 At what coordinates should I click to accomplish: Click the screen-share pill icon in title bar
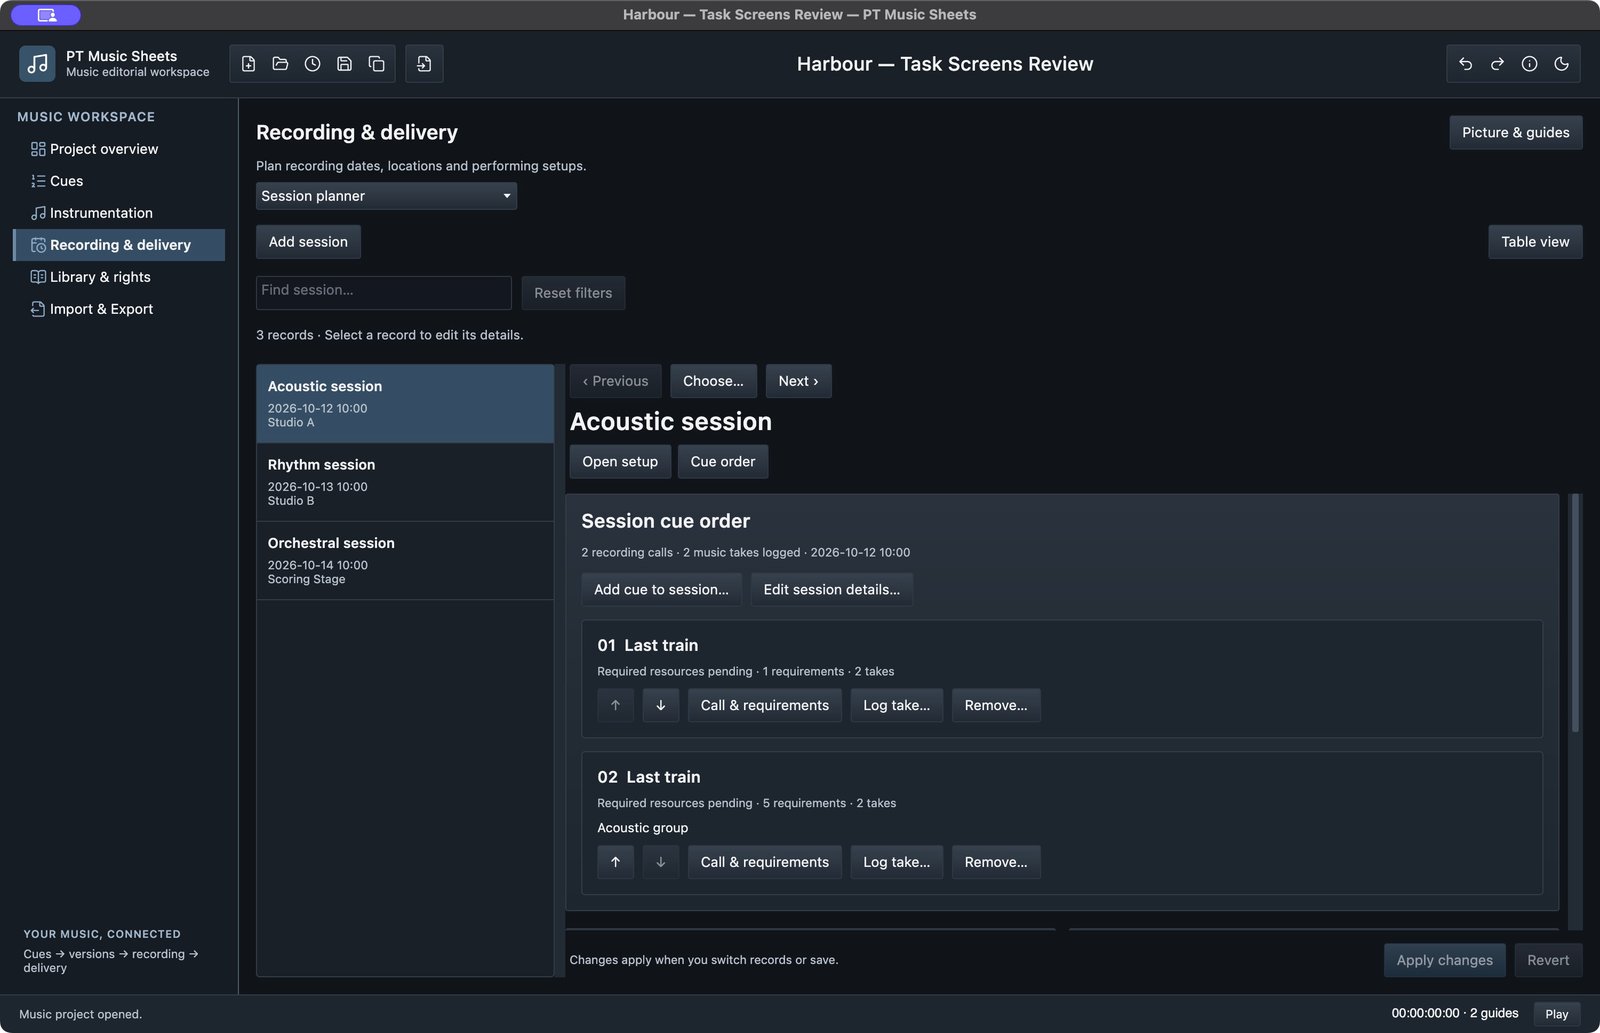(46, 15)
